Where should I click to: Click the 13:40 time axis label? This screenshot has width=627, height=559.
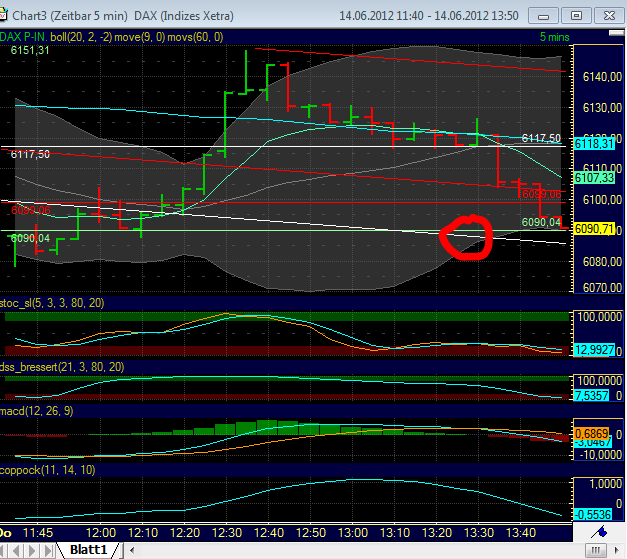521,533
